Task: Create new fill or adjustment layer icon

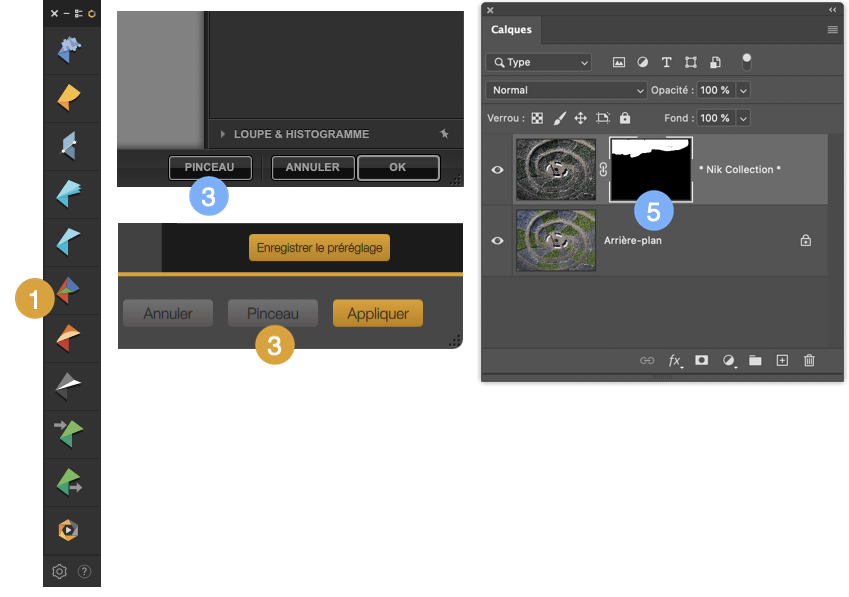Action: pos(729,360)
